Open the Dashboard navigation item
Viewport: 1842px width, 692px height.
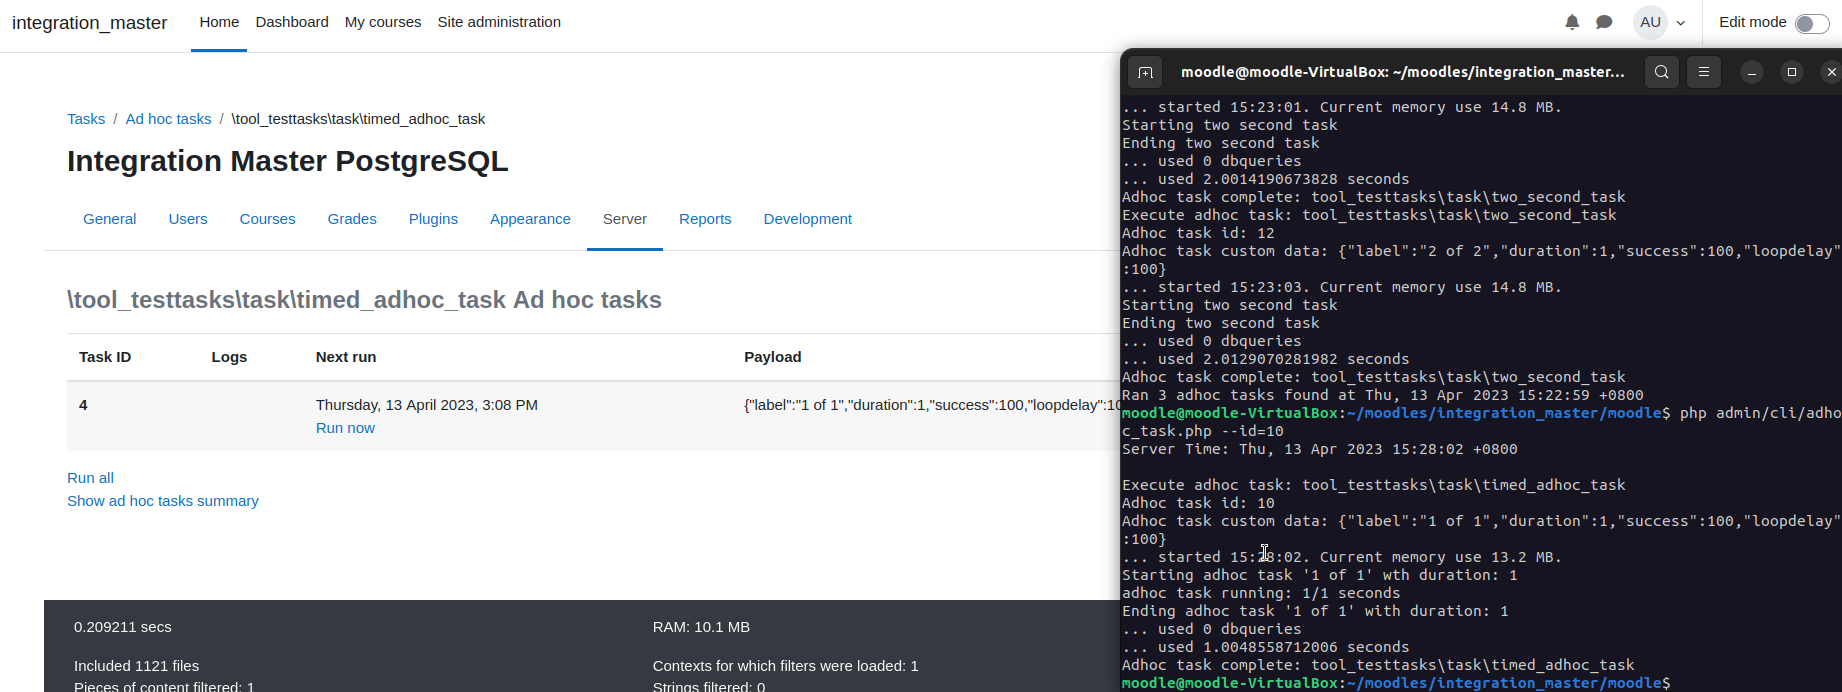click(292, 22)
